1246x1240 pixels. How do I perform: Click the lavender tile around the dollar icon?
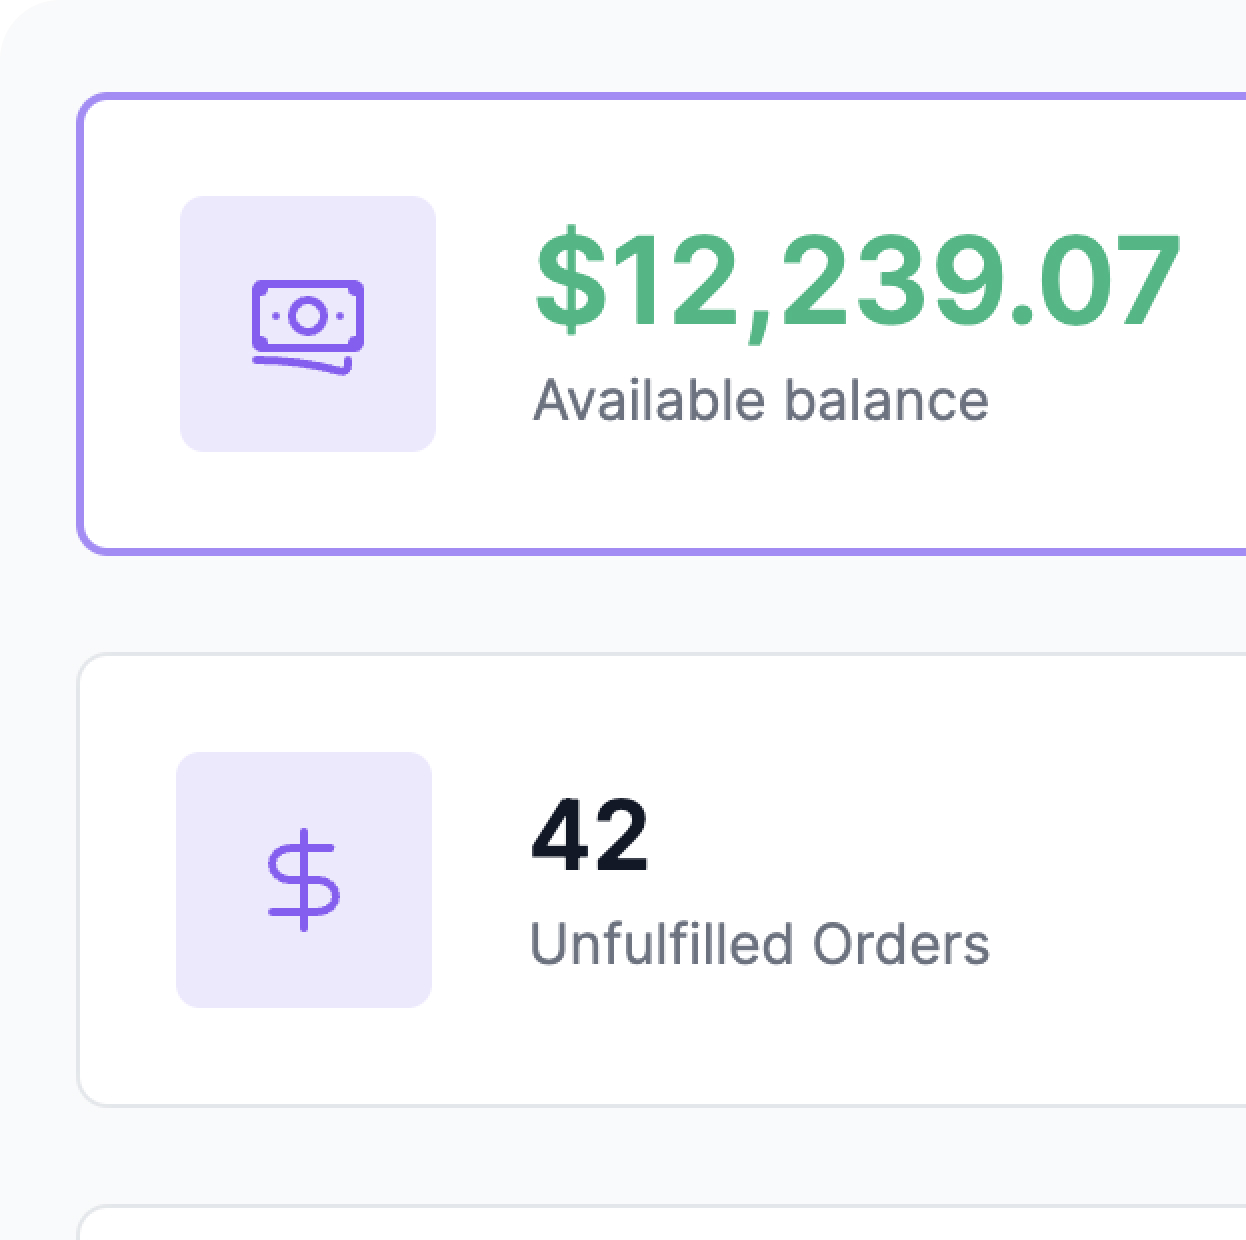coord(304,880)
